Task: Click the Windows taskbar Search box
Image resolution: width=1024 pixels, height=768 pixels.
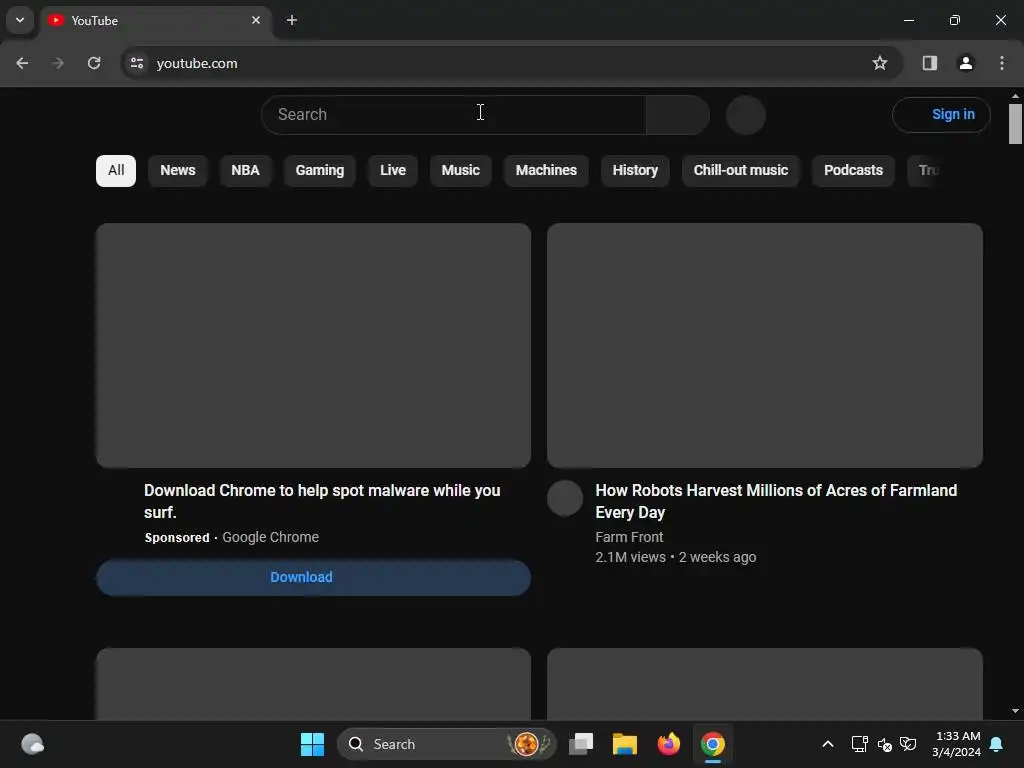Action: 447,744
